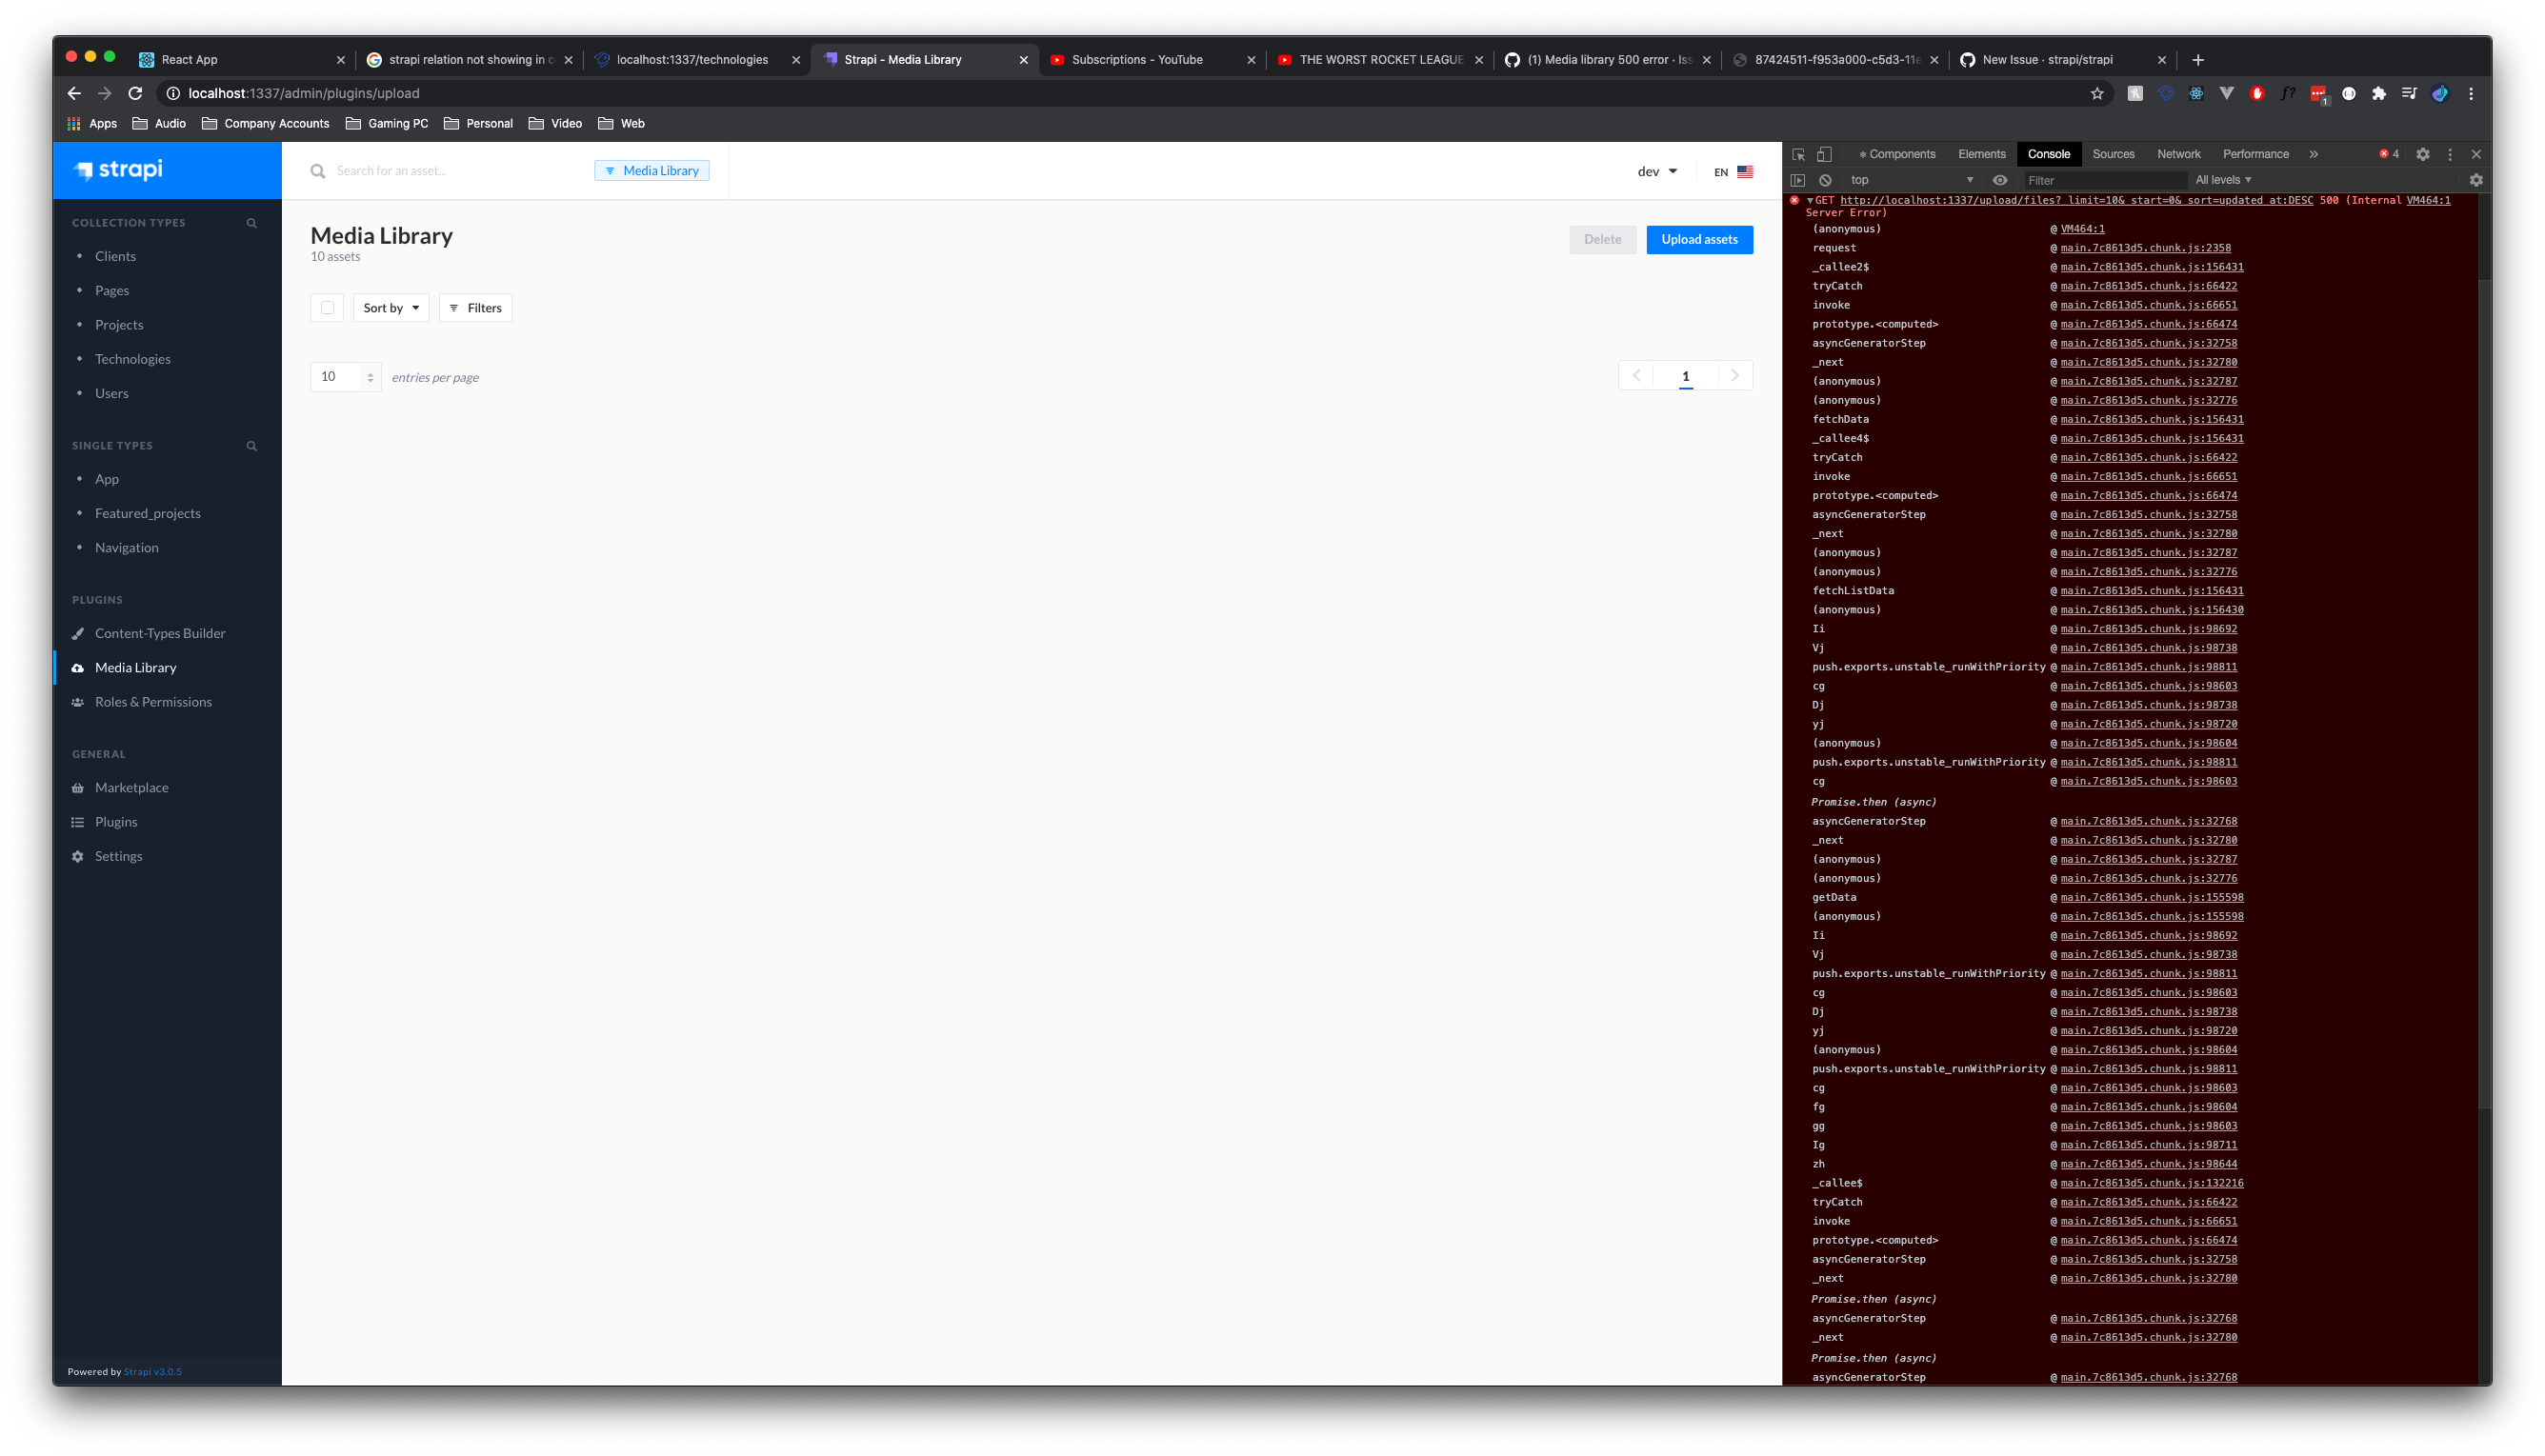Increase entries per page with the stepper
Image resolution: width=2545 pixels, height=1456 pixels.
(x=371, y=372)
